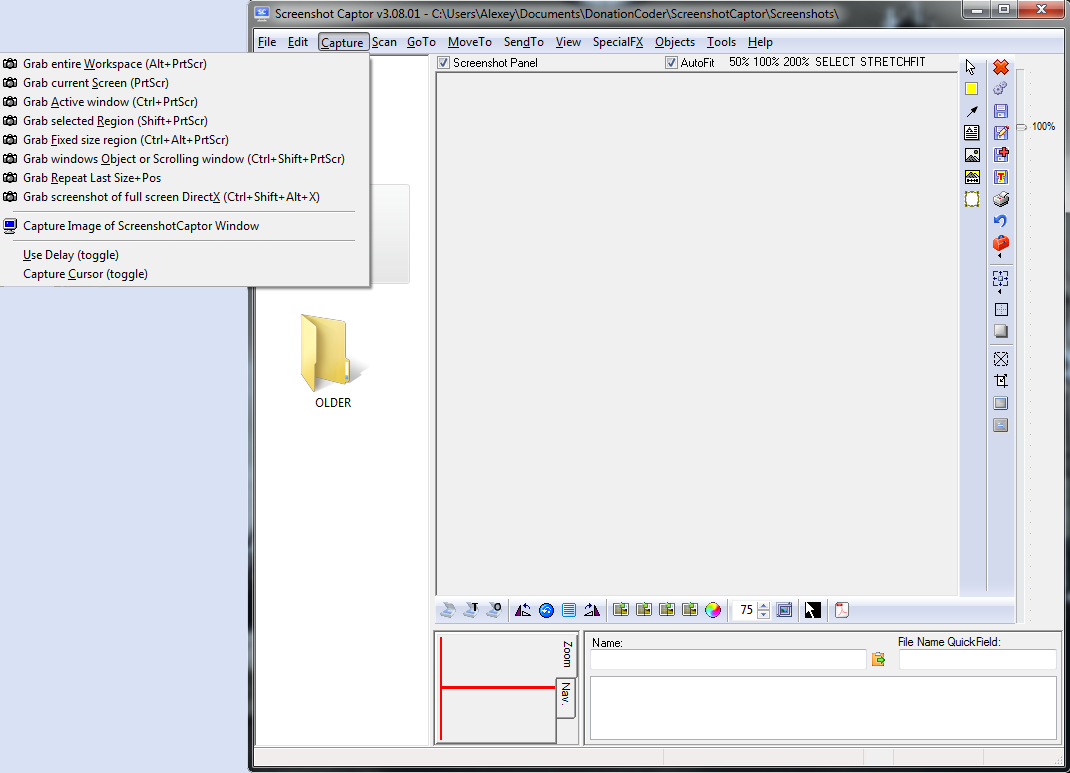Open the File menu
The image size is (1070, 773).
pos(267,42)
